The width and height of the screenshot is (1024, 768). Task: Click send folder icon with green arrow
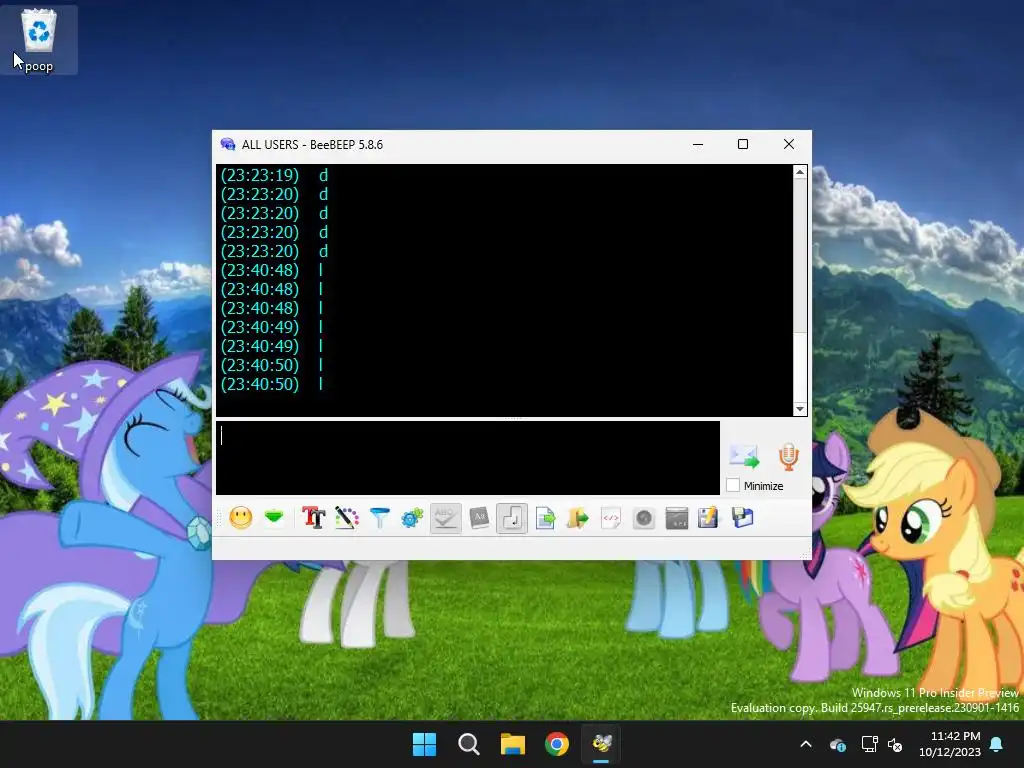[x=577, y=519]
